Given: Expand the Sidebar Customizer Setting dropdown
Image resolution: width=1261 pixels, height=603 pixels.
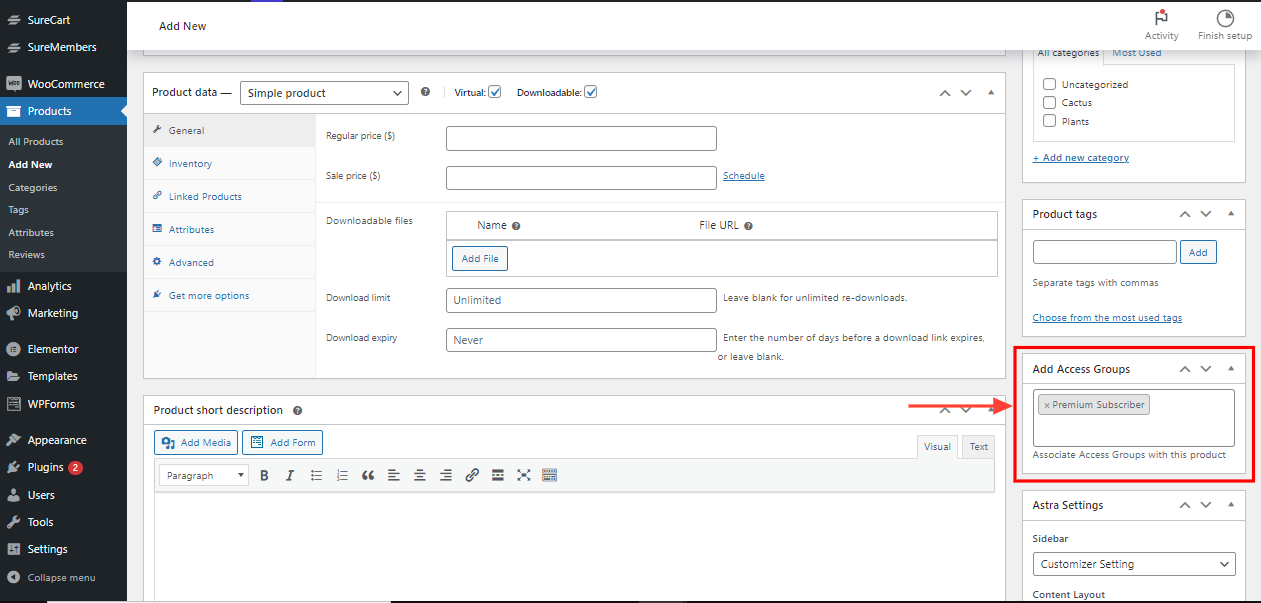Looking at the screenshot, I should coord(1133,564).
